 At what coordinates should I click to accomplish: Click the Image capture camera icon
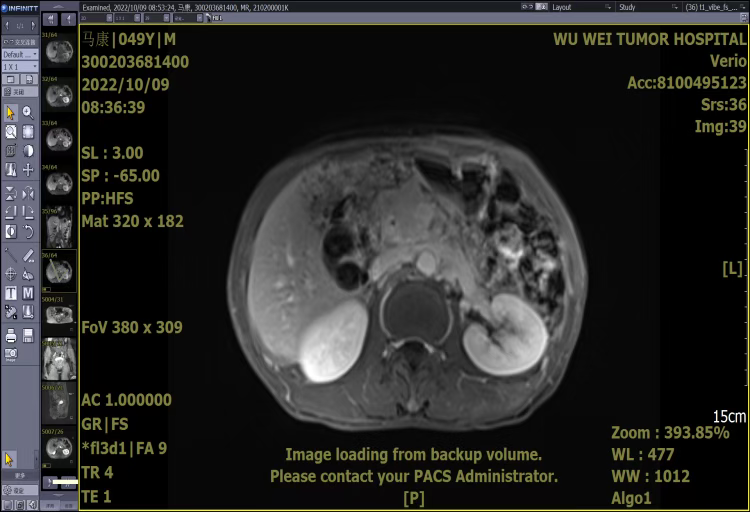(10, 354)
